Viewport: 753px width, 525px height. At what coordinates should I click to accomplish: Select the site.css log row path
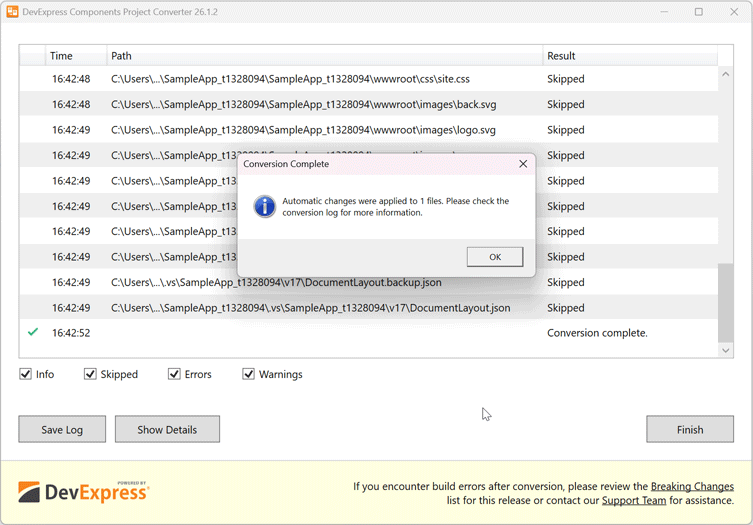[x=290, y=79]
